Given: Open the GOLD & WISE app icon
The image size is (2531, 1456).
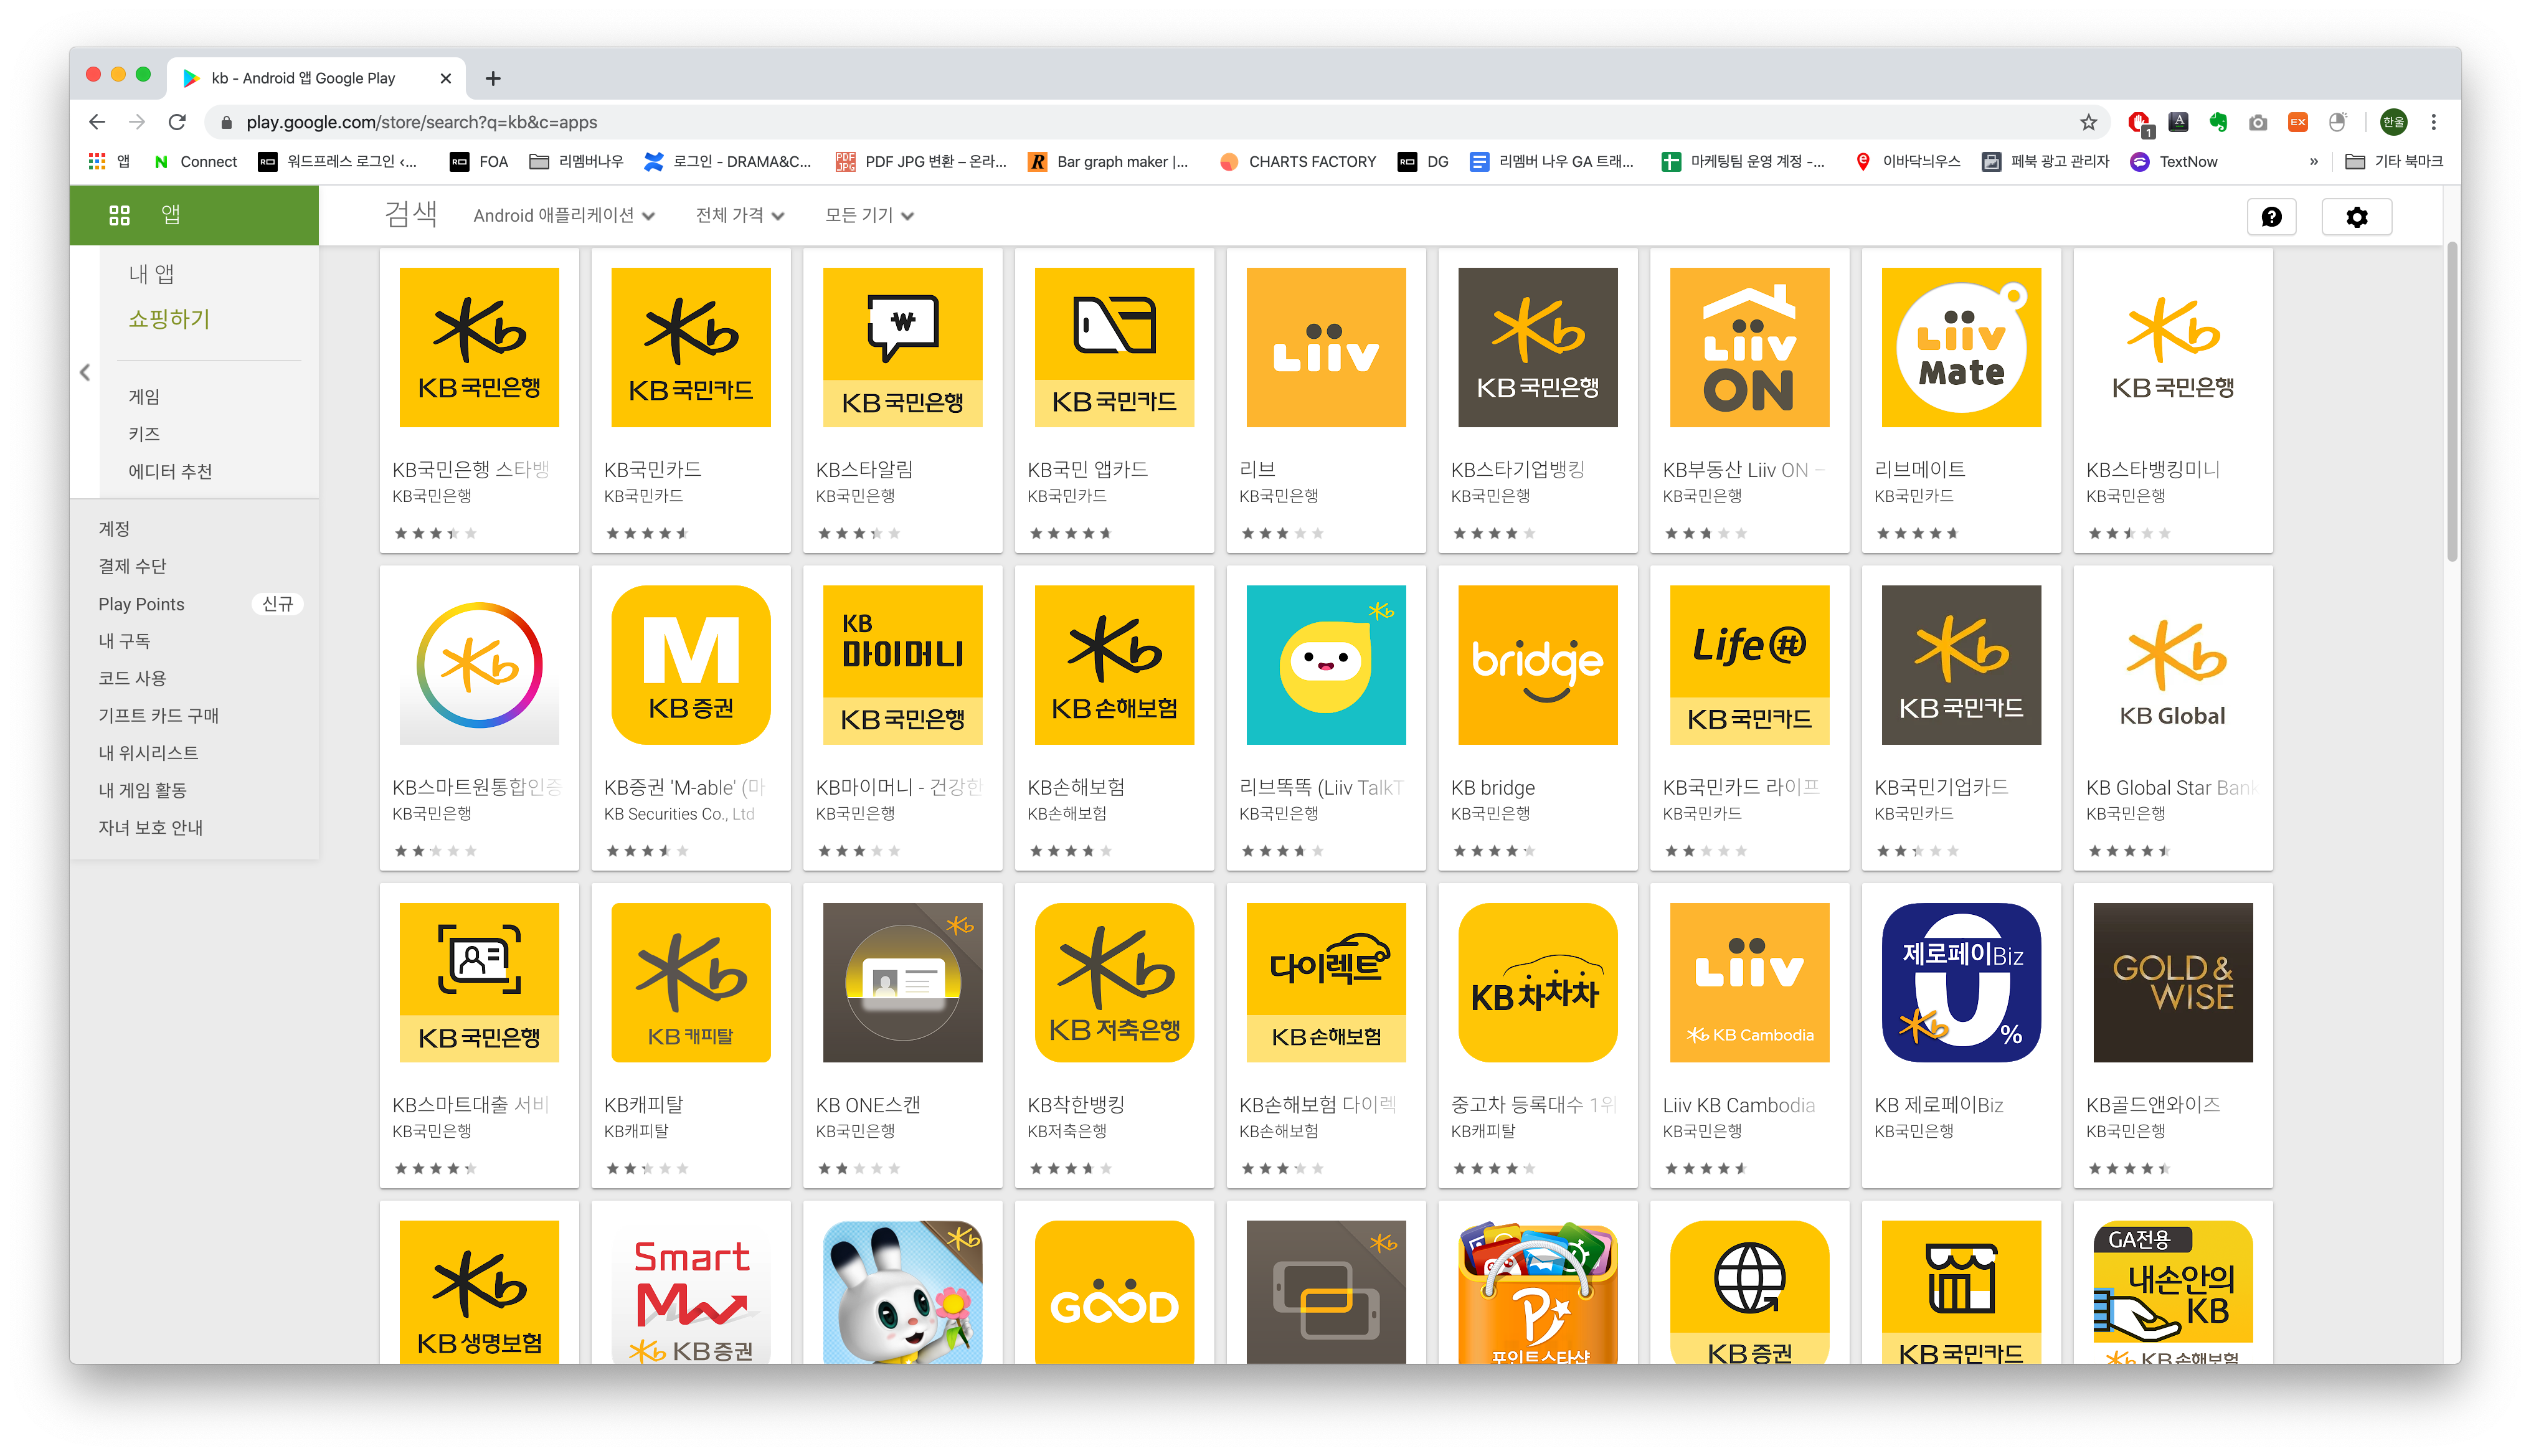Looking at the screenshot, I should [2173, 982].
